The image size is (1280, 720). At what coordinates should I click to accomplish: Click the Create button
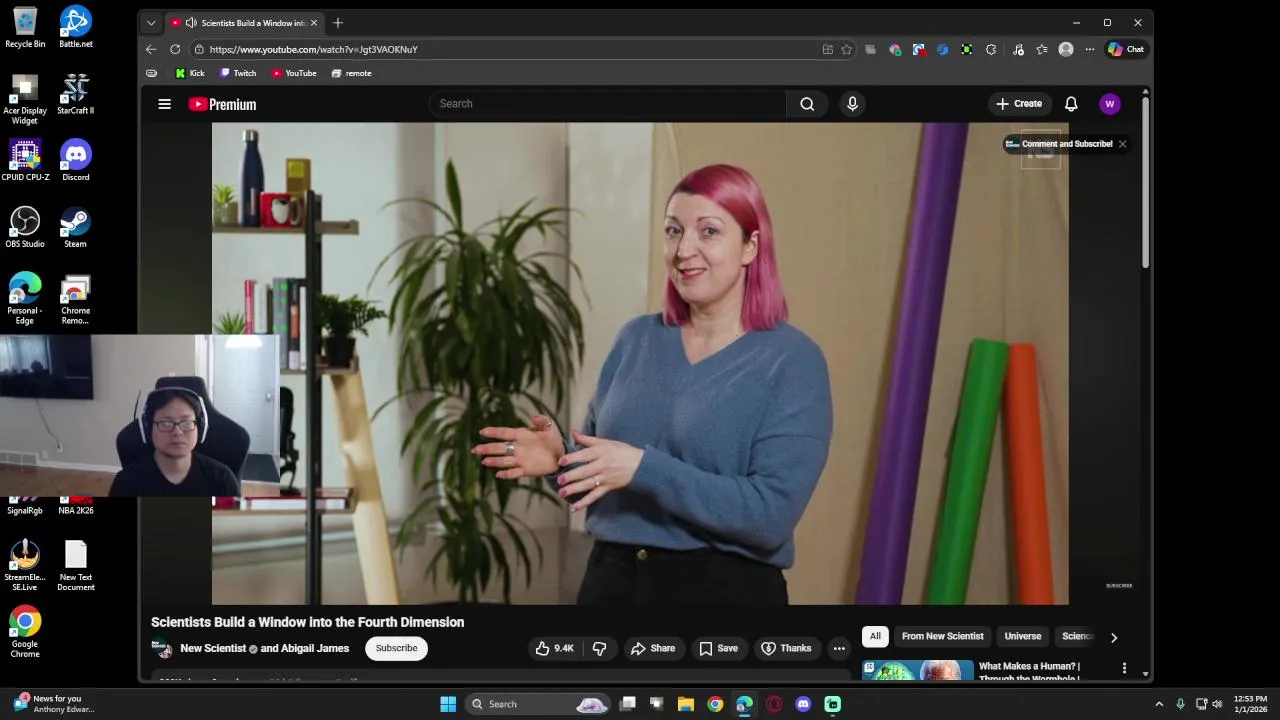click(x=1020, y=104)
